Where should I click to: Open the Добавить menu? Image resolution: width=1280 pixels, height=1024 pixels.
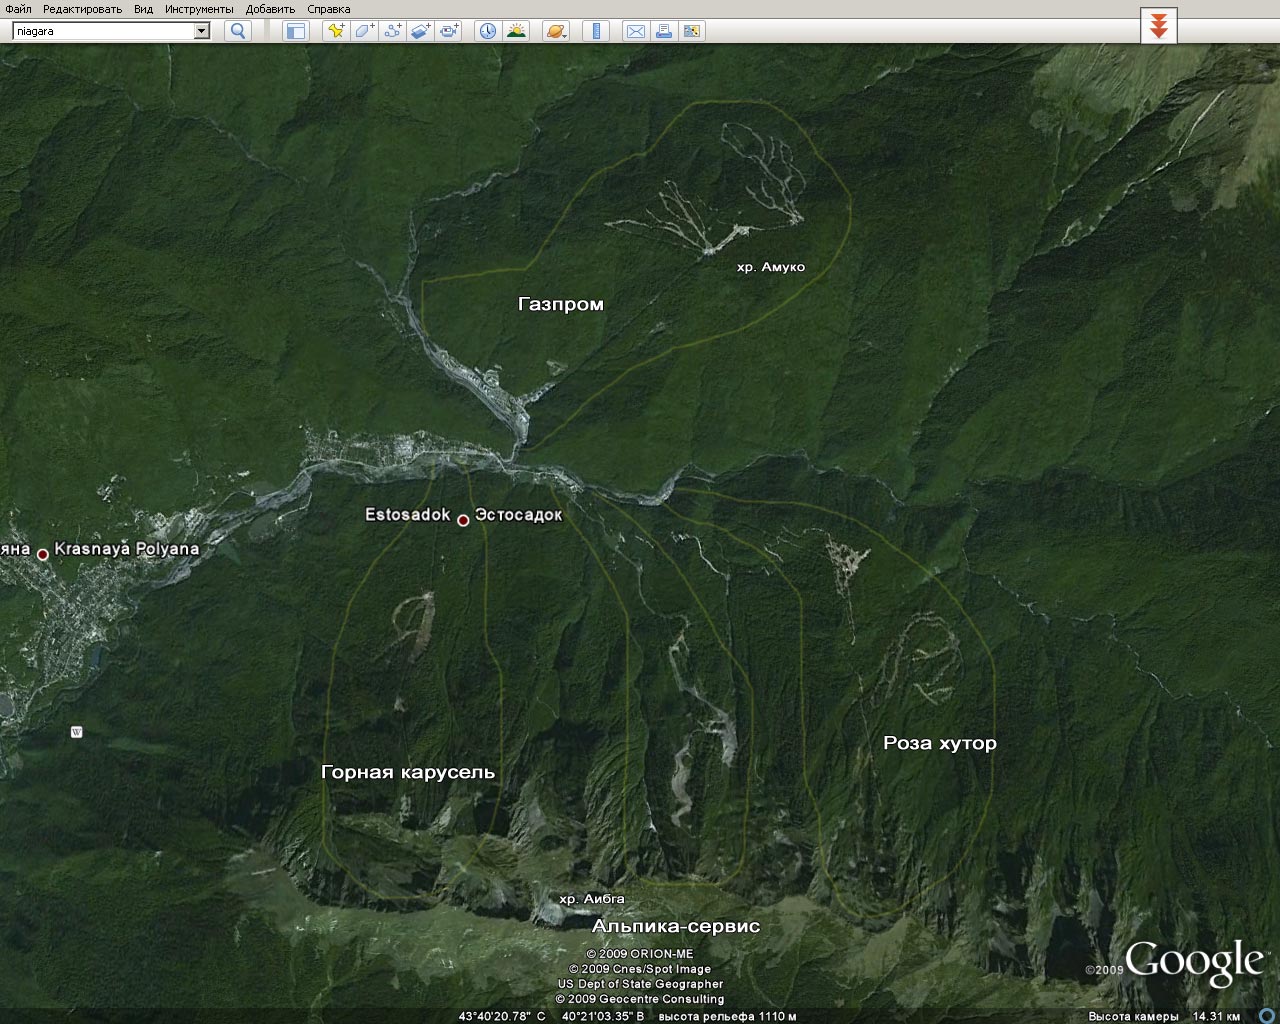point(270,9)
